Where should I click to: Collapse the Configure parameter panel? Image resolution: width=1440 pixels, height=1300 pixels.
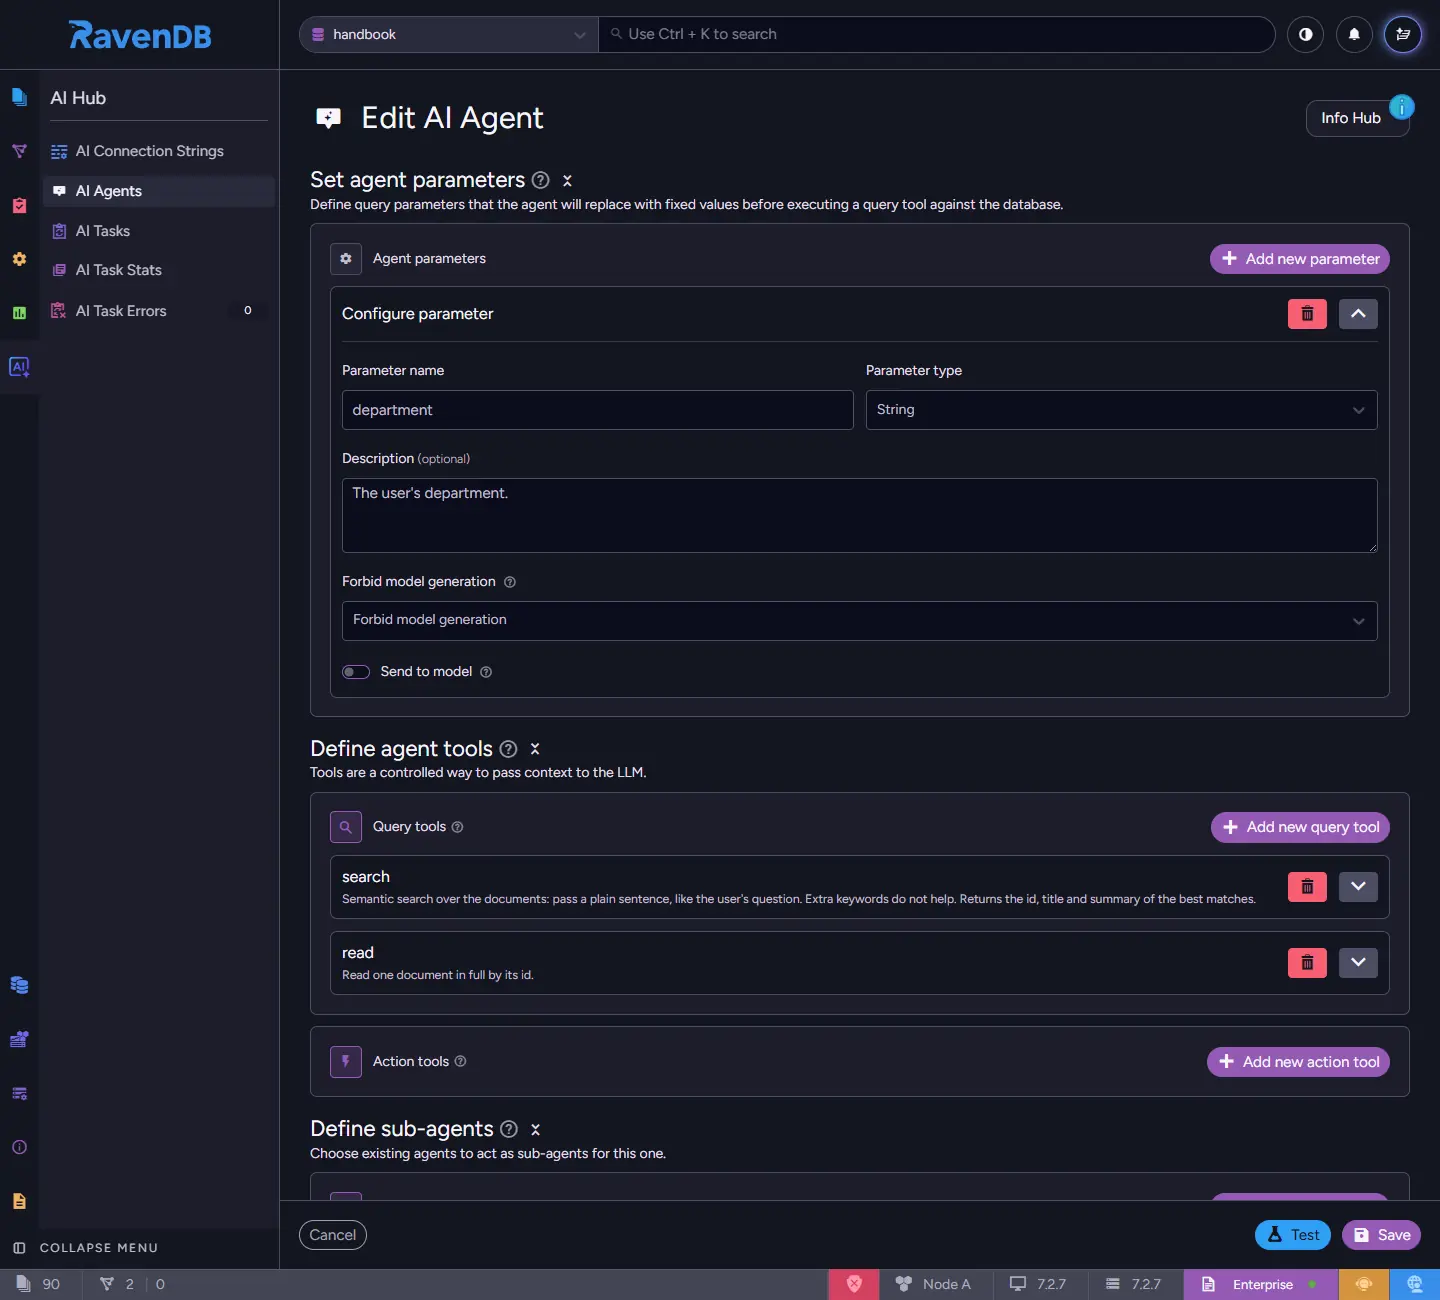pyautogui.click(x=1358, y=314)
